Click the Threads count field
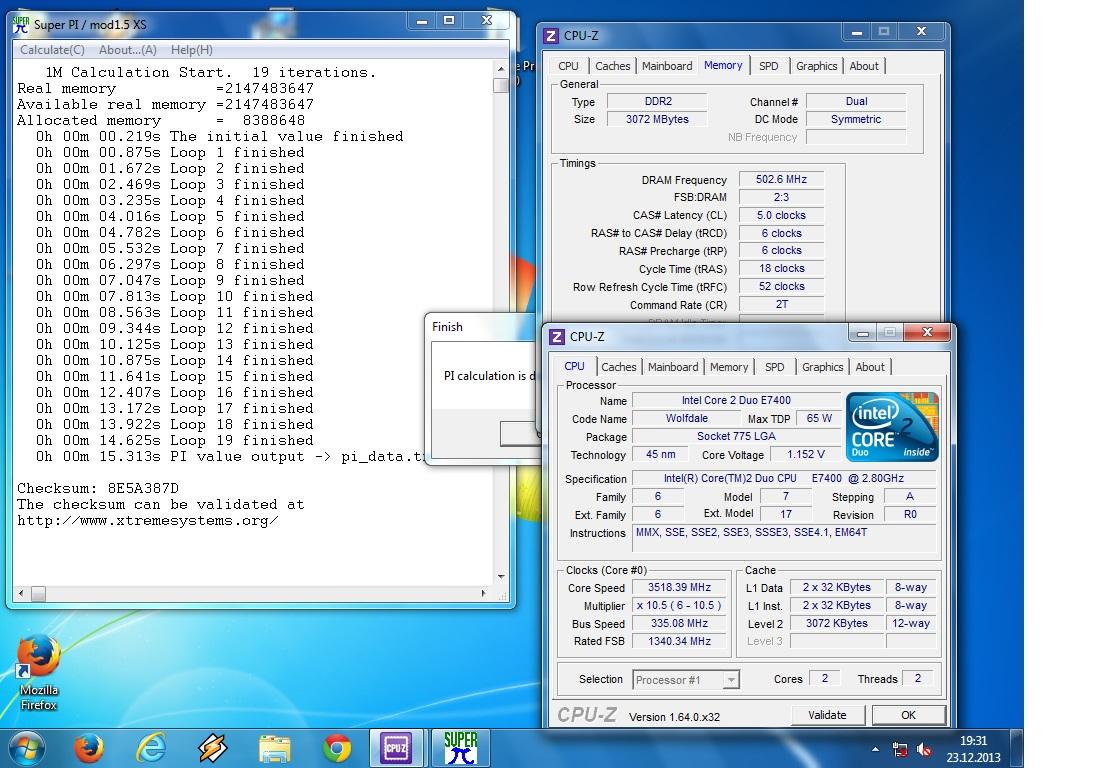Screen dimensions: 1093x768 click(x=918, y=678)
